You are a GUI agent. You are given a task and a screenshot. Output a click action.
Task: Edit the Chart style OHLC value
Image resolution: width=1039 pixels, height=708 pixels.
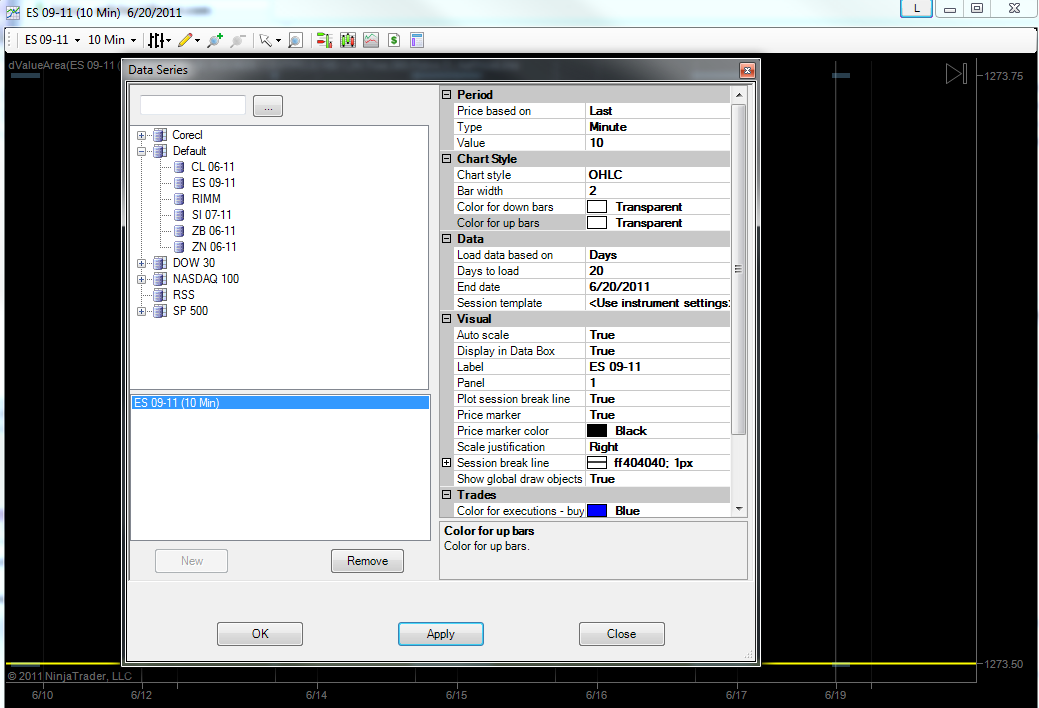pos(657,175)
